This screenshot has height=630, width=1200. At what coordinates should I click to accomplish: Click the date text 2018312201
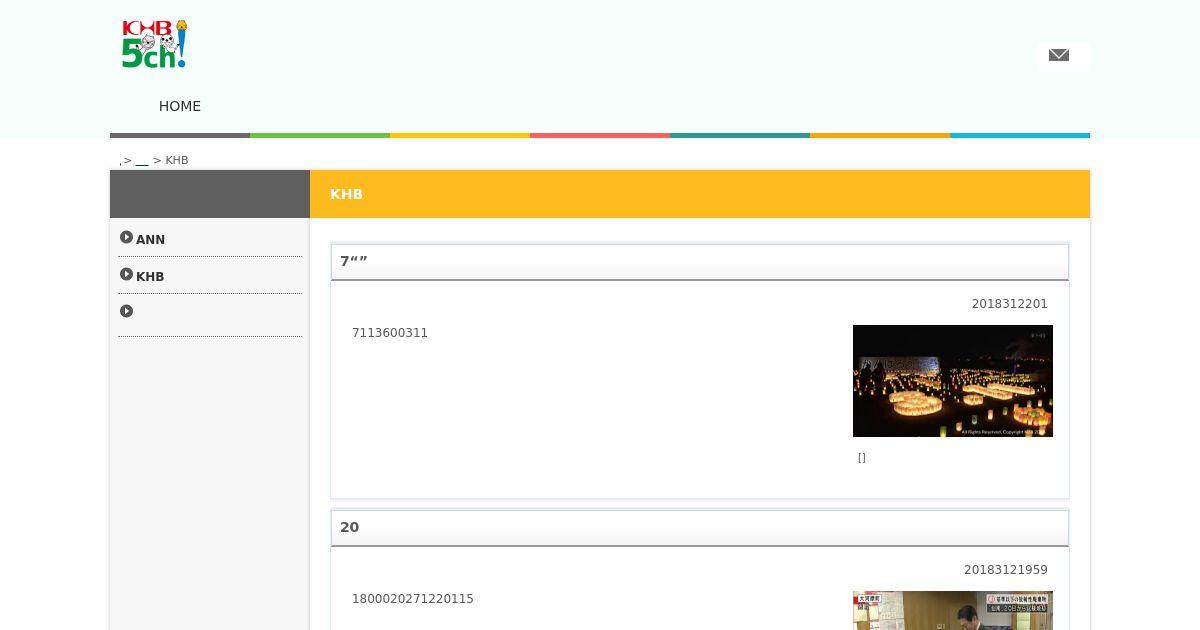[1010, 304]
